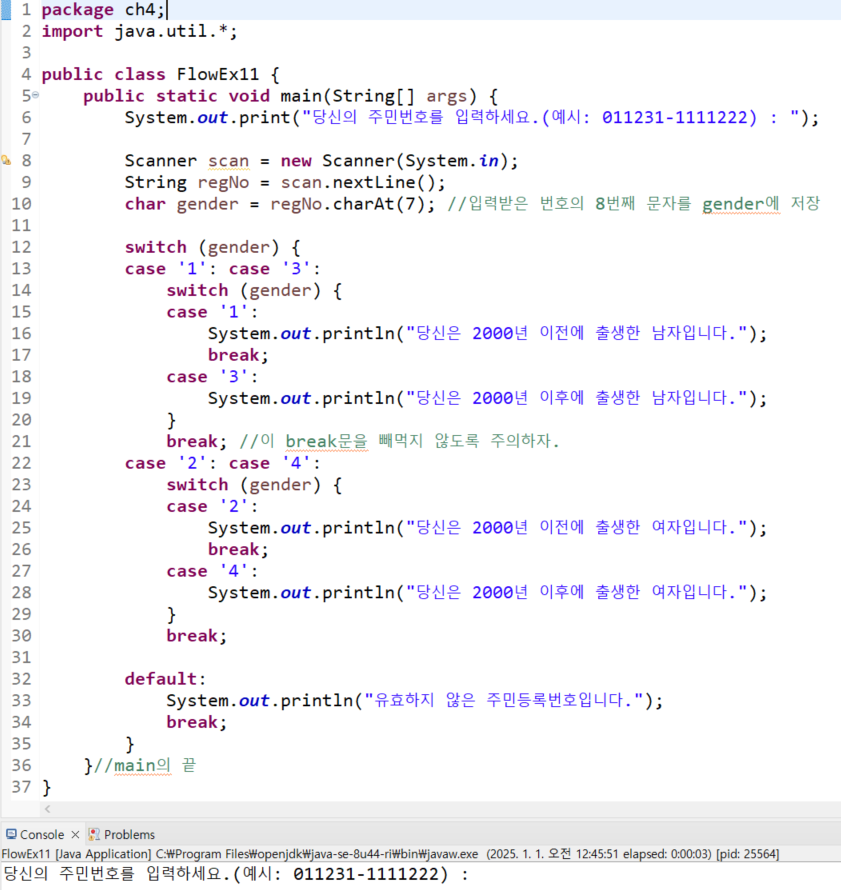Click 'regNo.charAt(7)' expression
The height and width of the screenshot is (890, 841).
347,204
